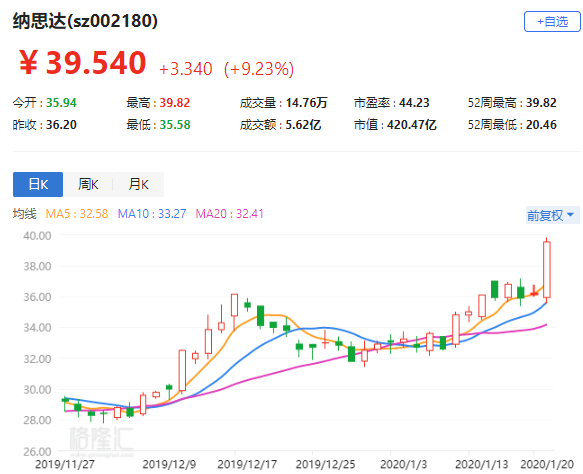Select the MA20 : 32.41 indicator label
583x474 pixels.
point(229,214)
